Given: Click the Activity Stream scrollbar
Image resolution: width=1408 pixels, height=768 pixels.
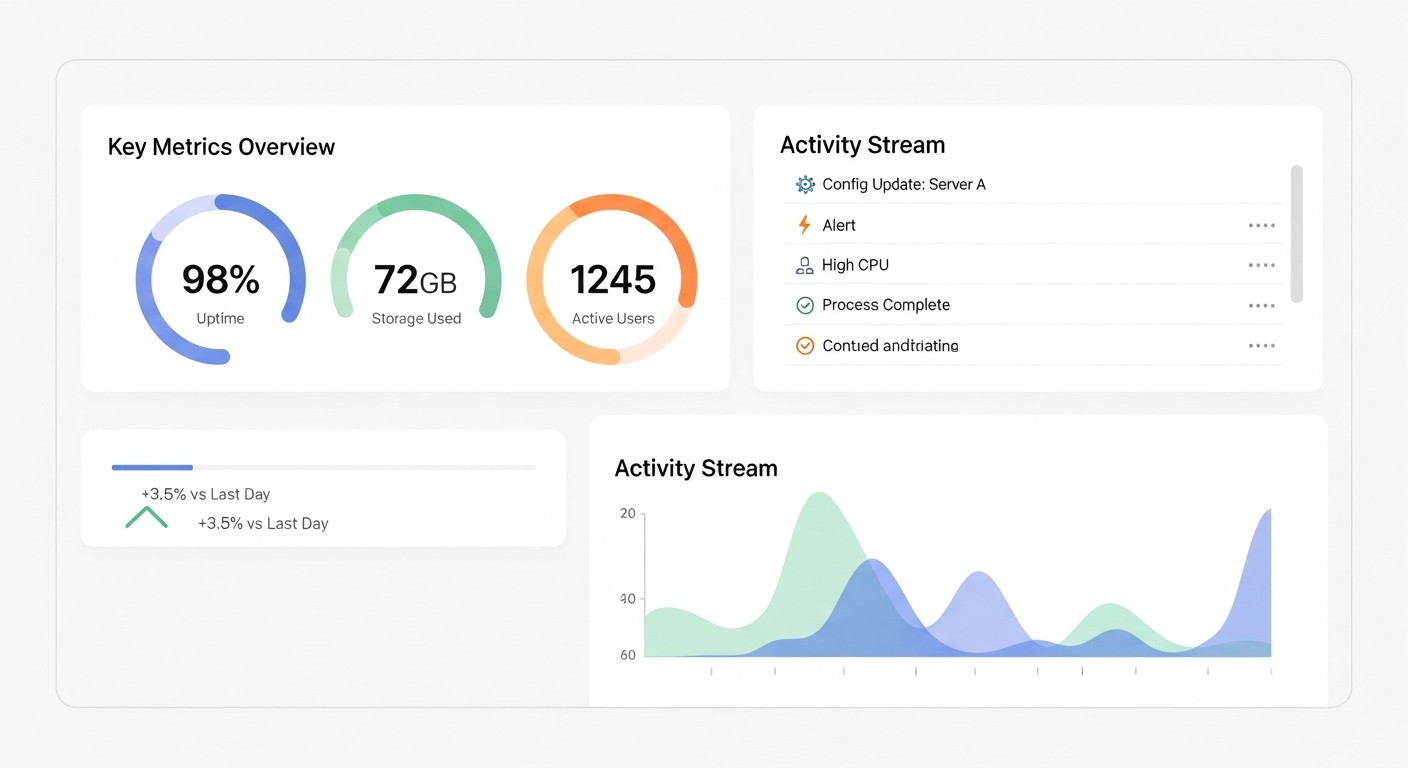Looking at the screenshot, I should click(1296, 235).
